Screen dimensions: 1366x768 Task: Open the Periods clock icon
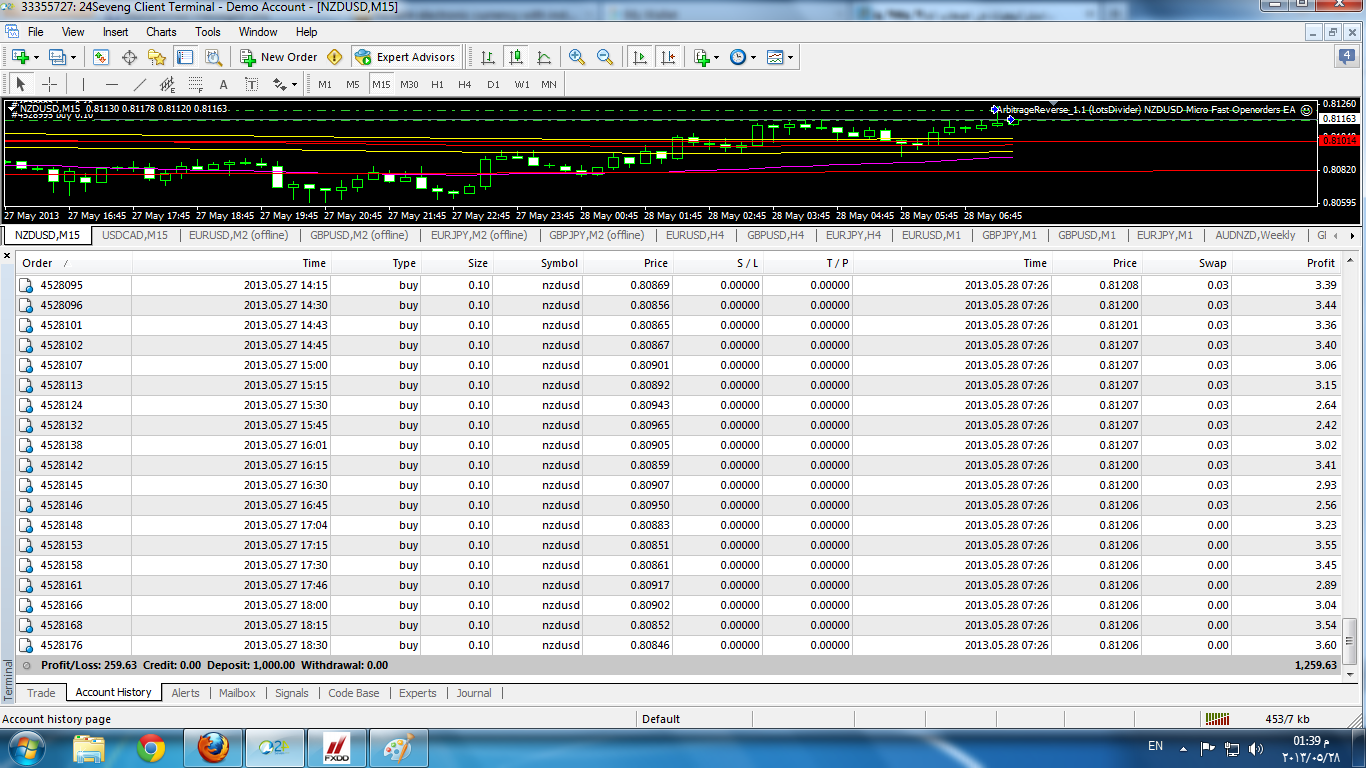click(737, 57)
